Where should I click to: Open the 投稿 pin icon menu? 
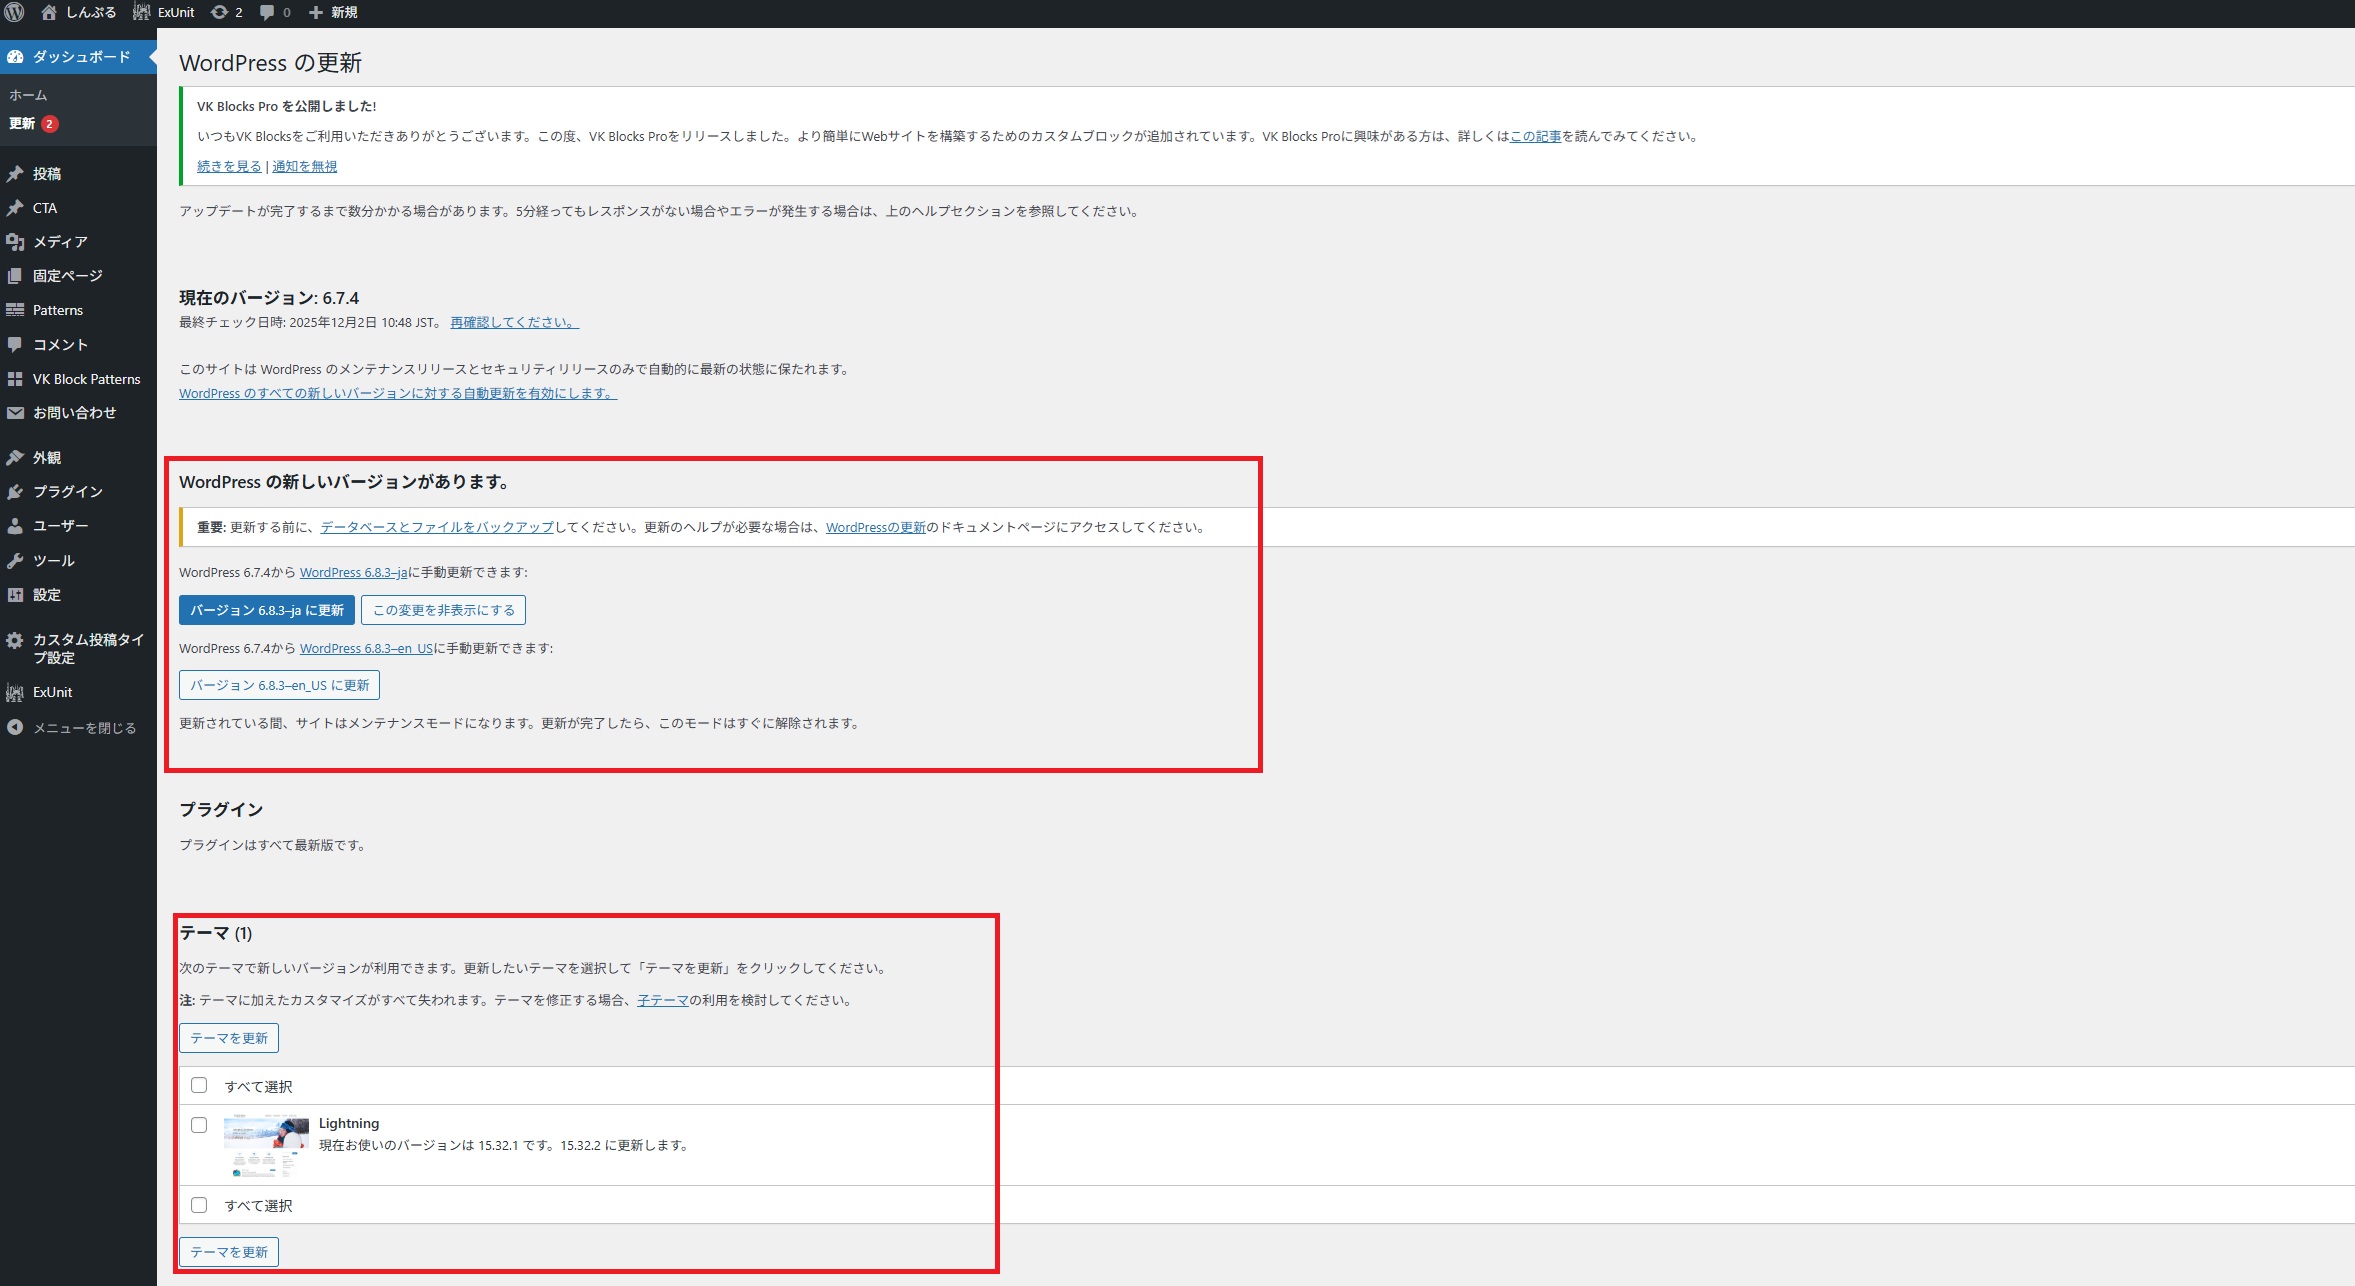coord(45,174)
